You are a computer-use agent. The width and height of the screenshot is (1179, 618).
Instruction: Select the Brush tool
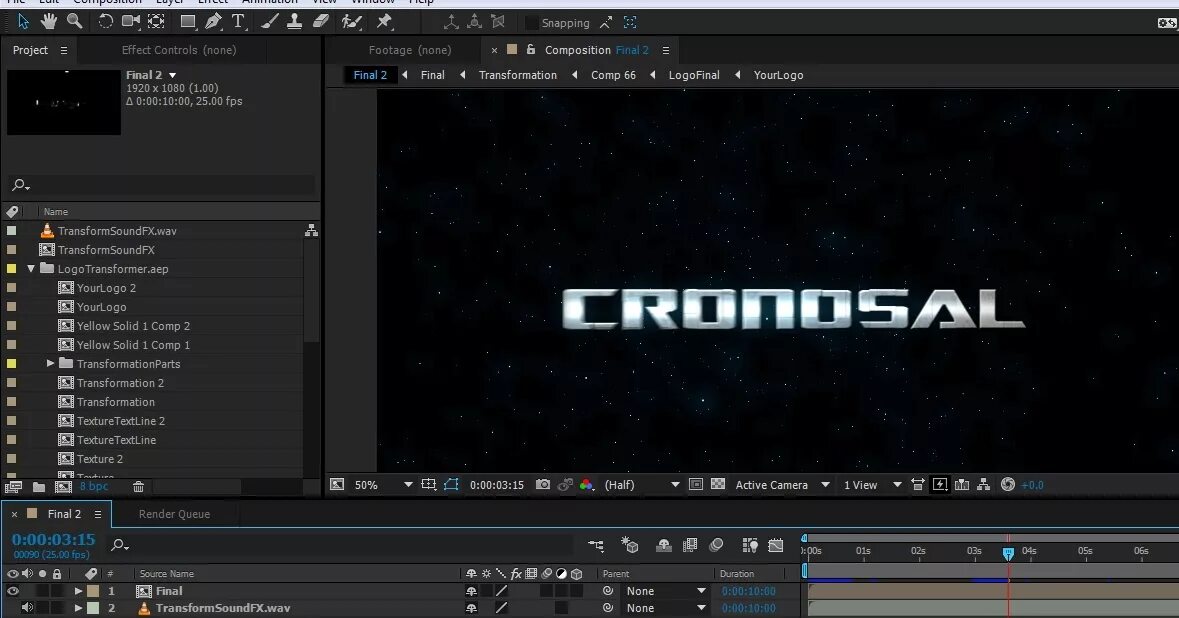[269, 22]
